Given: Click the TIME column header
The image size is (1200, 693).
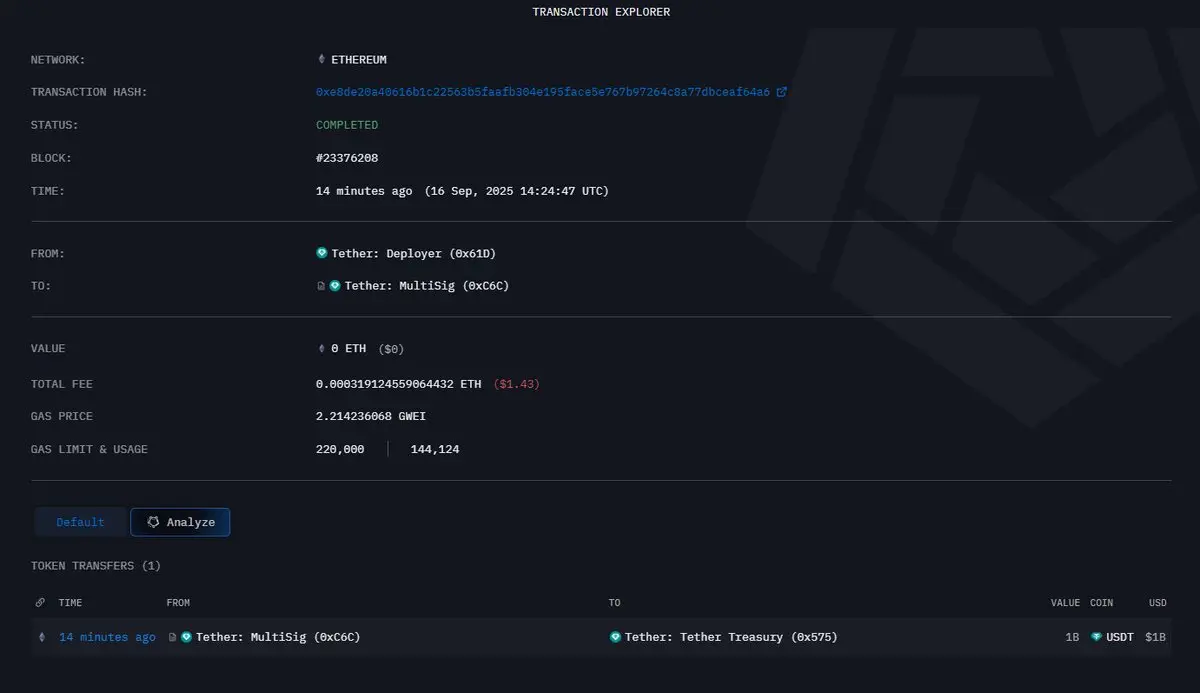Looking at the screenshot, I should pos(71,603).
